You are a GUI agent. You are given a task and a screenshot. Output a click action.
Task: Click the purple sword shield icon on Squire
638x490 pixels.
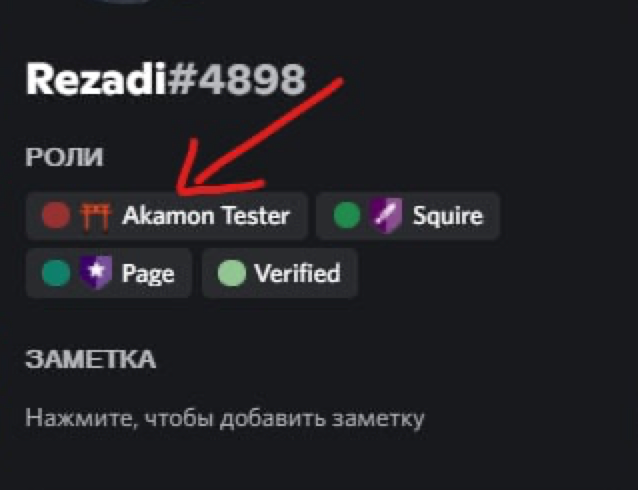386,216
